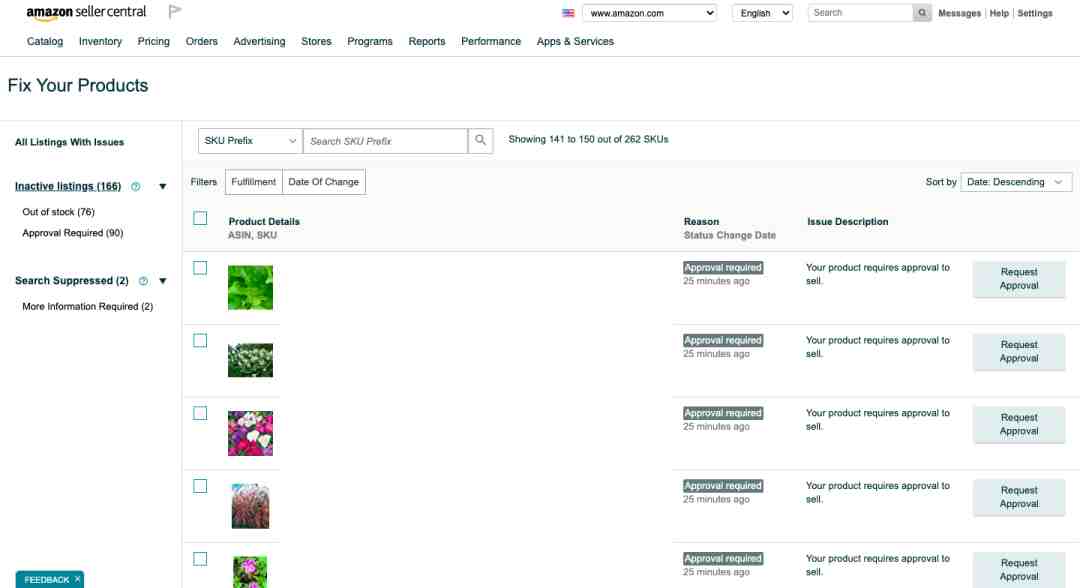Open the Date Of Change filter
The width and height of the screenshot is (1080, 588).
point(324,182)
